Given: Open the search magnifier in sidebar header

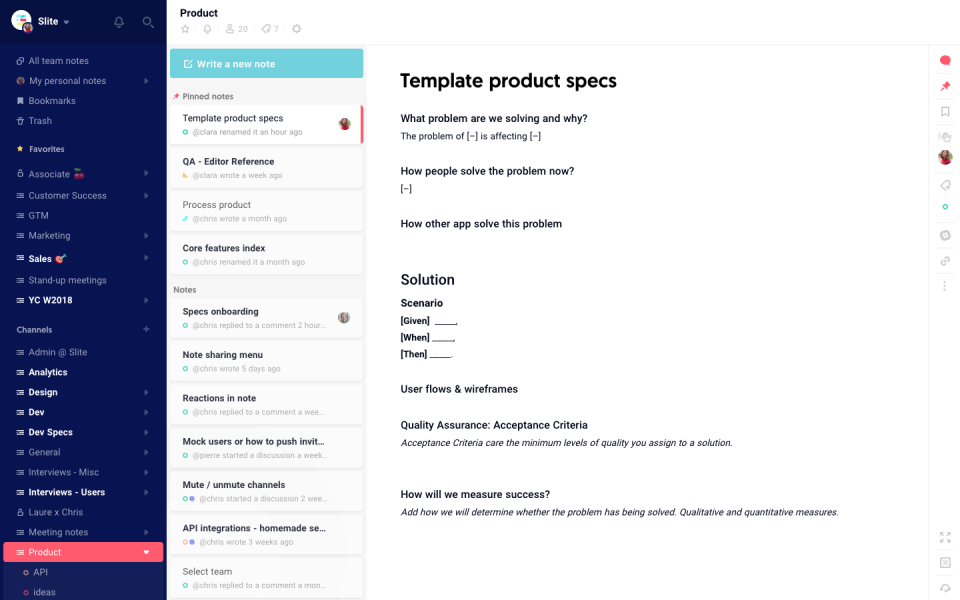Looking at the screenshot, I should point(148,22).
